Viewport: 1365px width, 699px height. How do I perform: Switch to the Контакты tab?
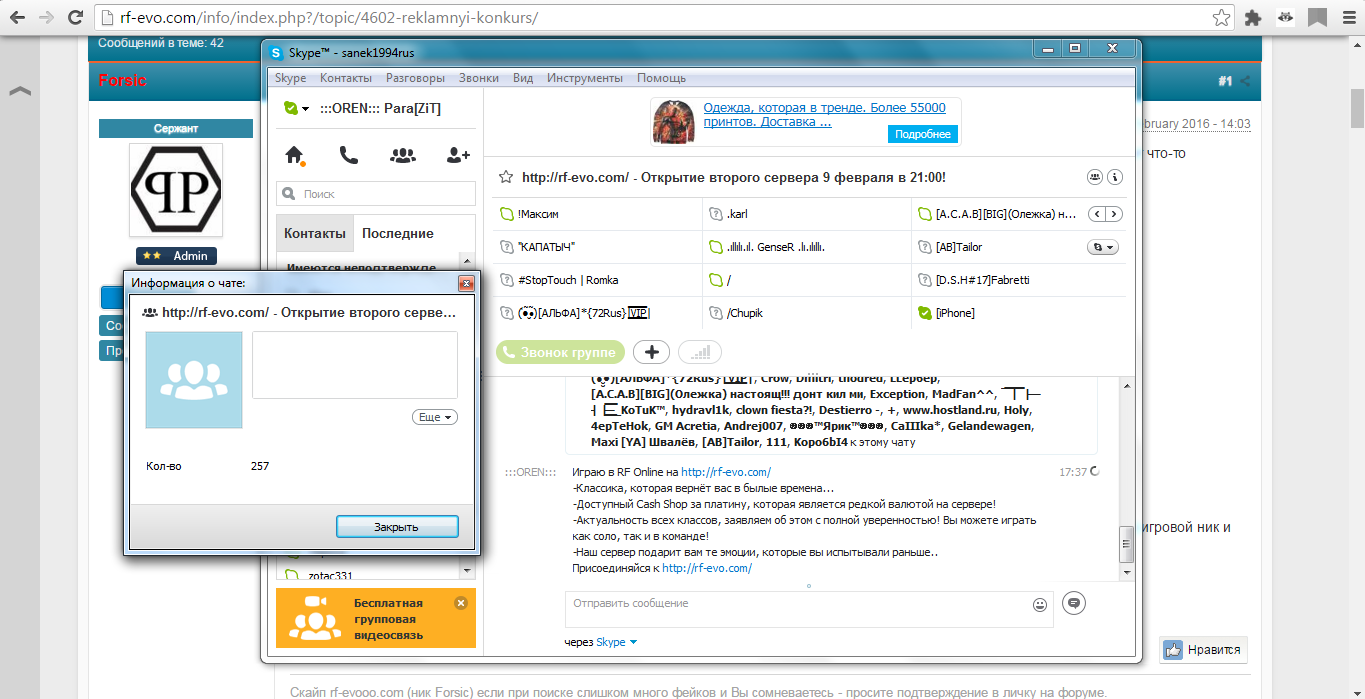click(315, 233)
